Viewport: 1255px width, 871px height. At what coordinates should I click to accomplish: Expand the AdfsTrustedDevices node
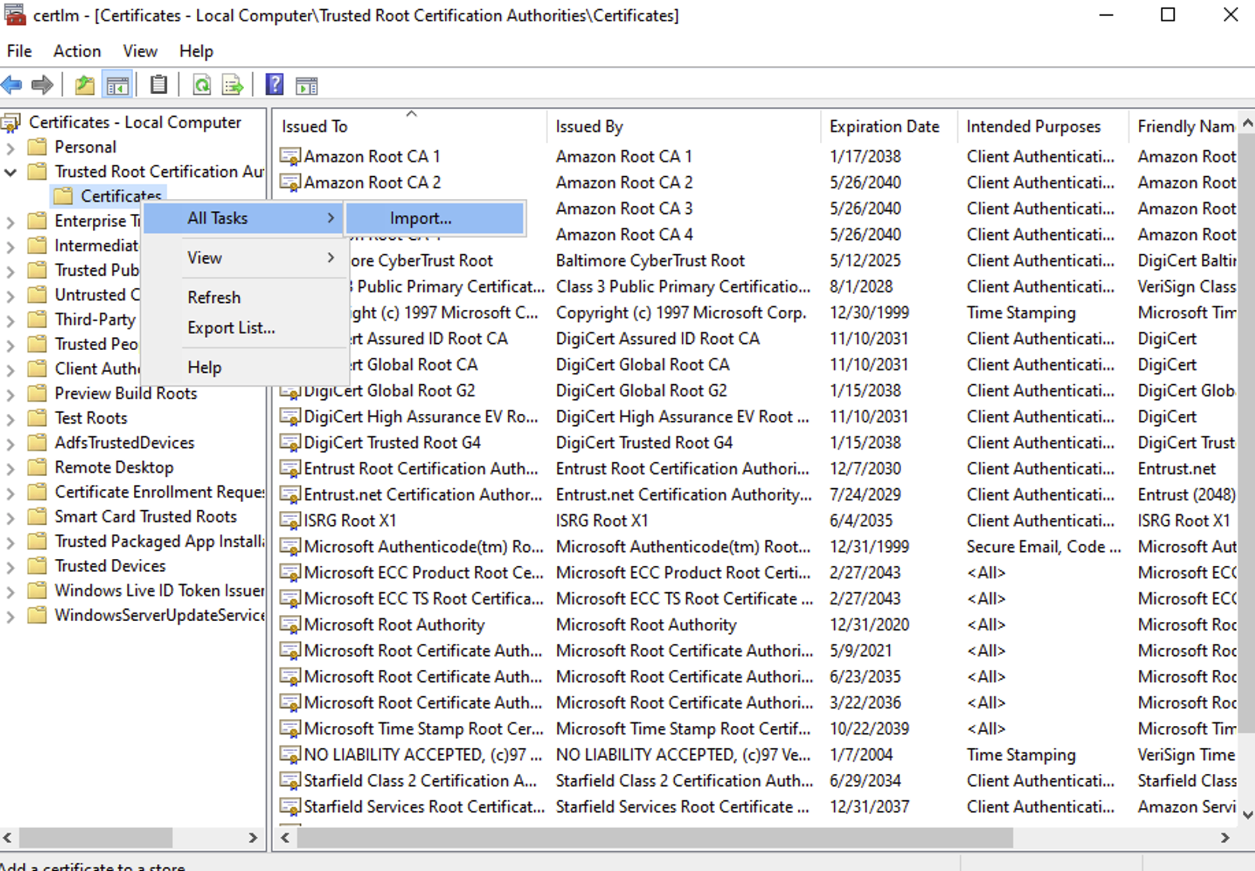coord(11,443)
